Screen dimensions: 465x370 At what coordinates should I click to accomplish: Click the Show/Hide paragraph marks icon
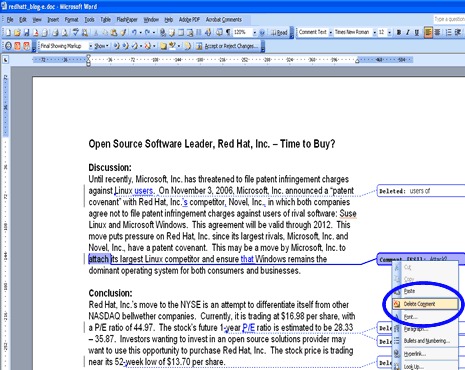coord(228,32)
